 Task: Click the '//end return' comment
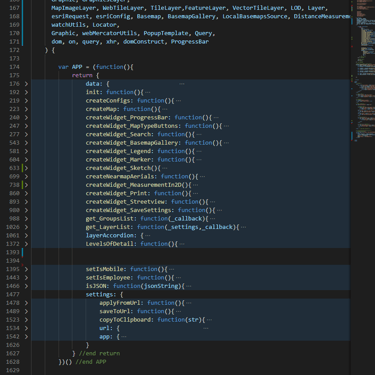[99, 353]
